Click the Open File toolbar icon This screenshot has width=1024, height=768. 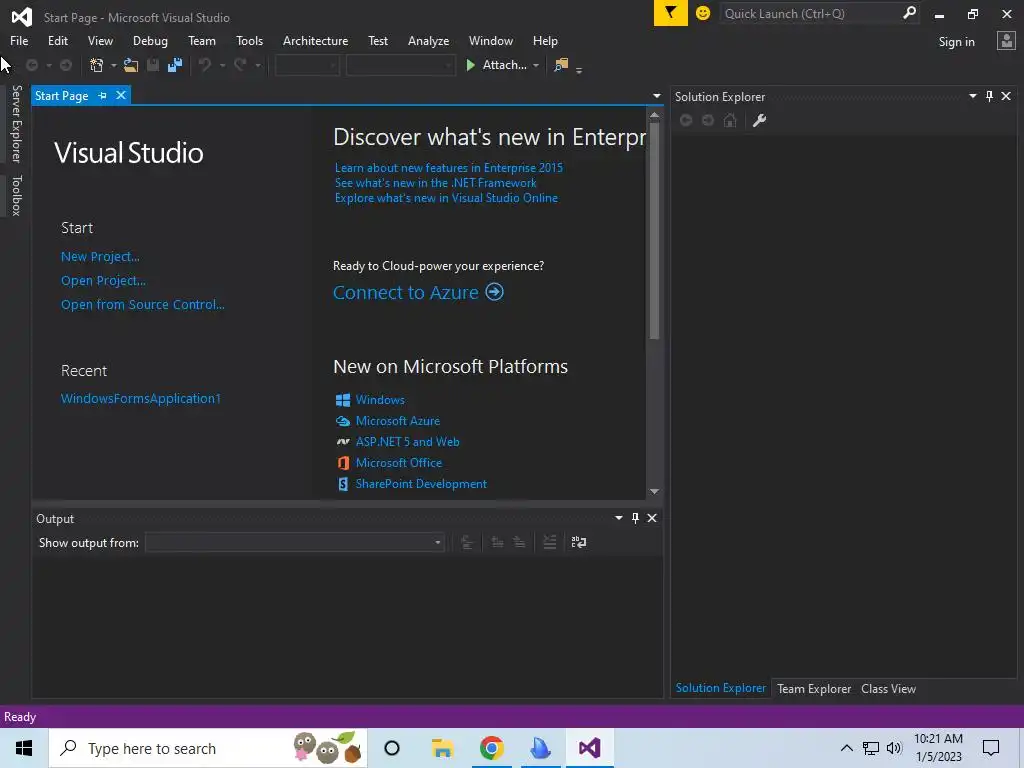[131, 65]
